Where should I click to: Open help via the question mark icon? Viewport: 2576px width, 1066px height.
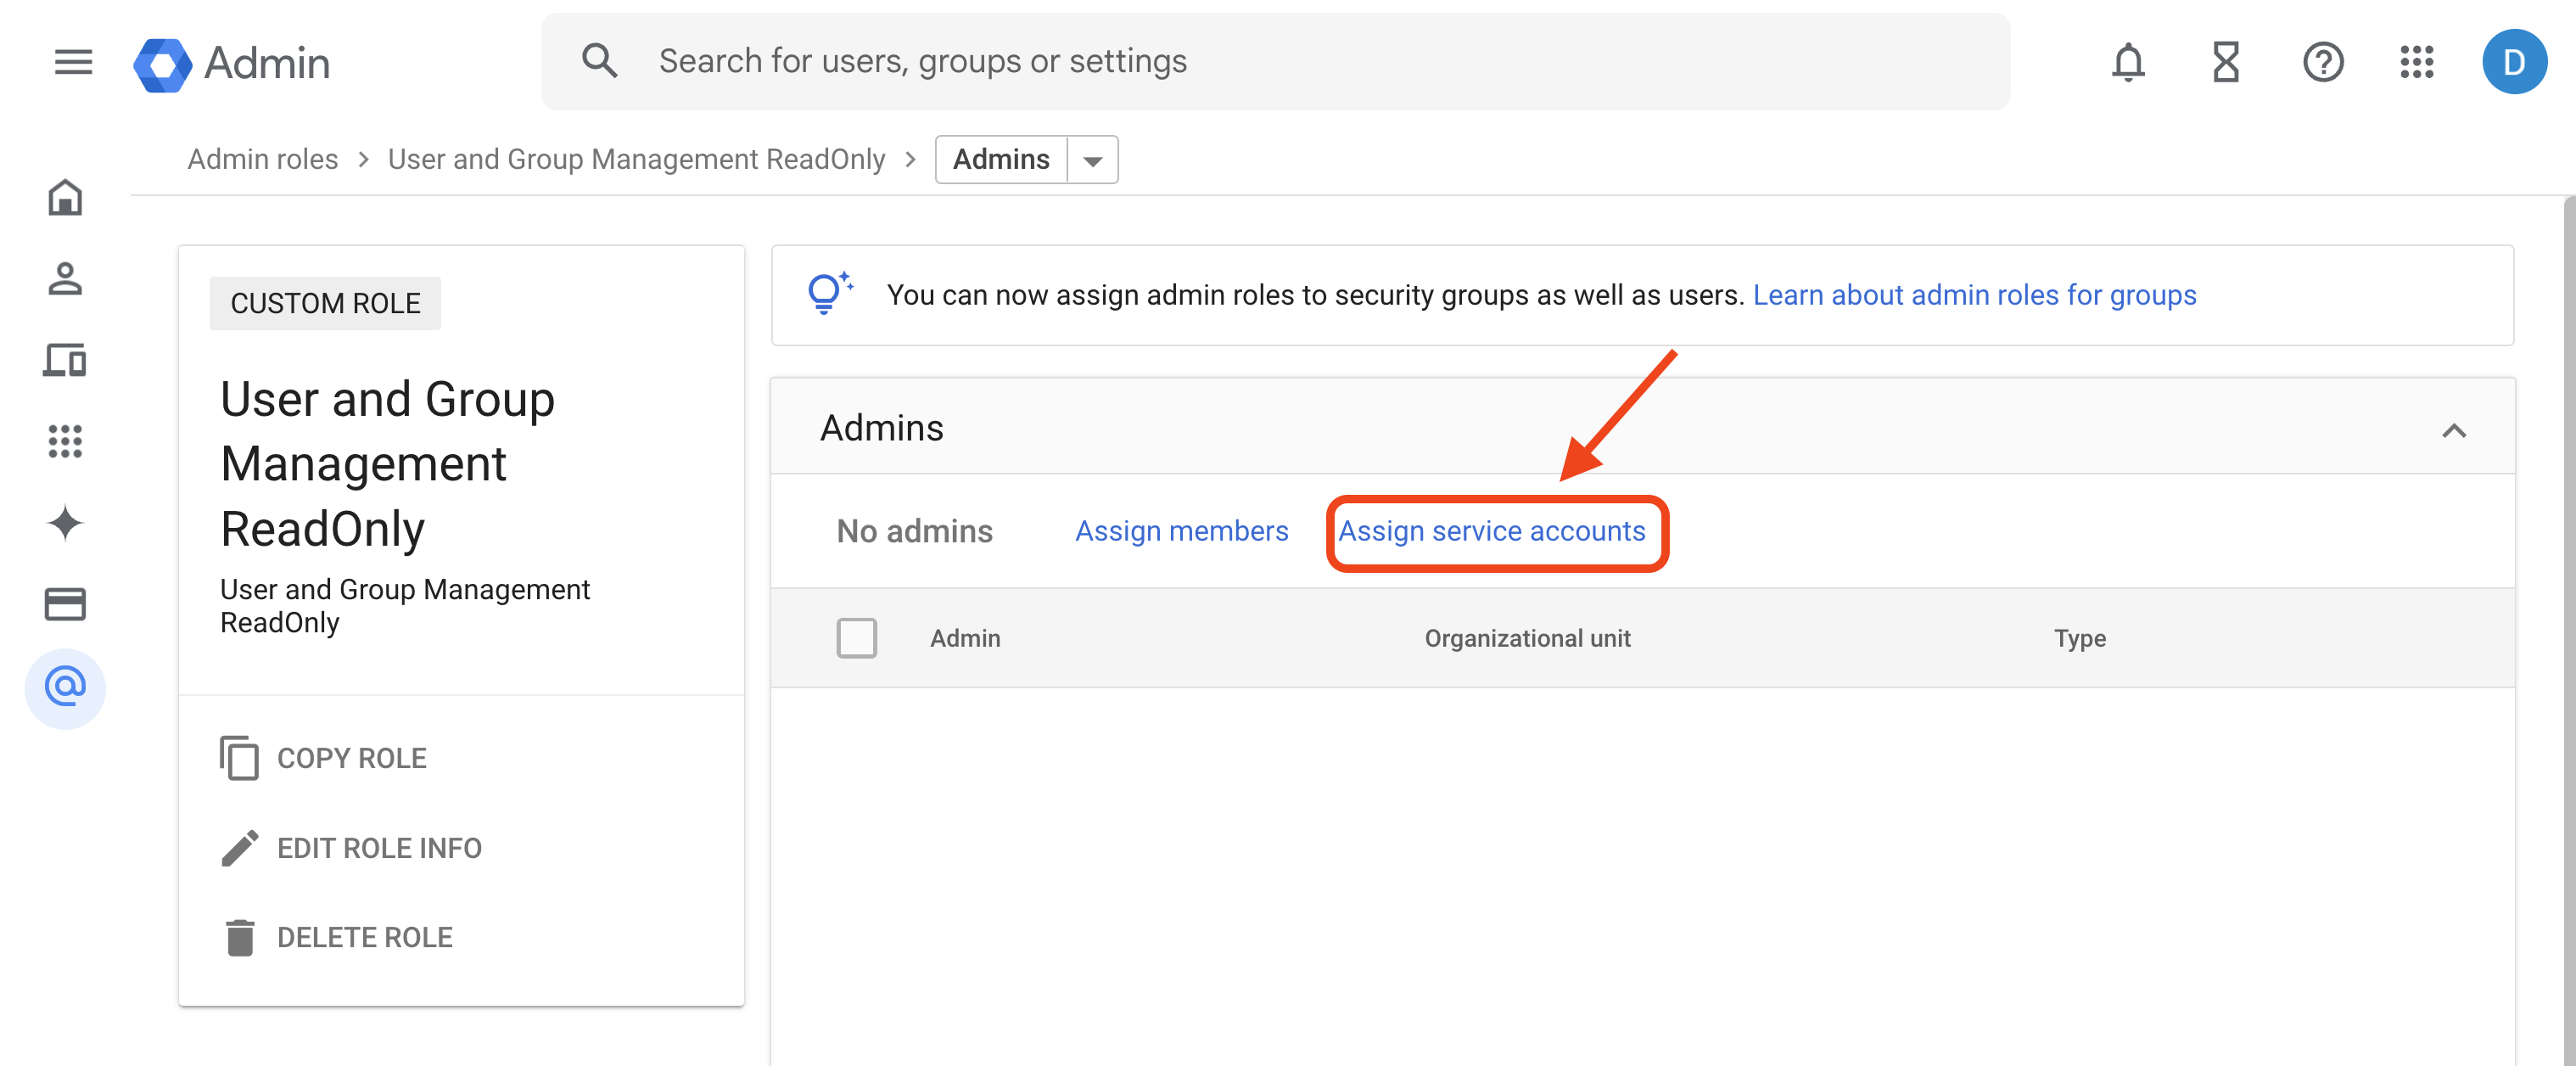2323,62
